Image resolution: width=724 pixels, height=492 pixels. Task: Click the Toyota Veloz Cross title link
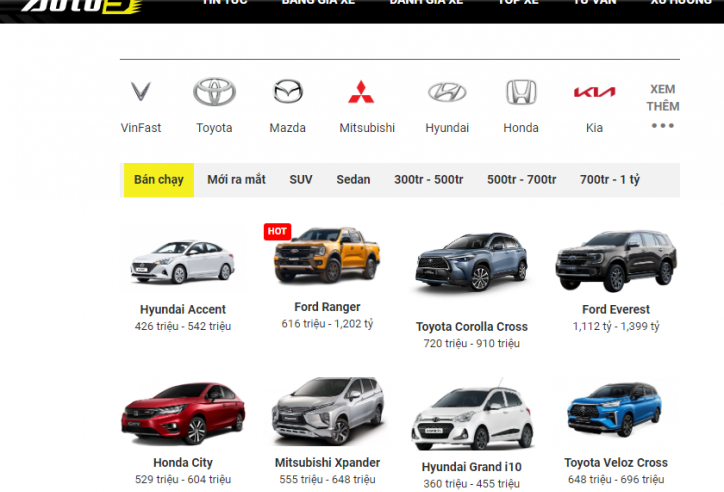pos(616,462)
